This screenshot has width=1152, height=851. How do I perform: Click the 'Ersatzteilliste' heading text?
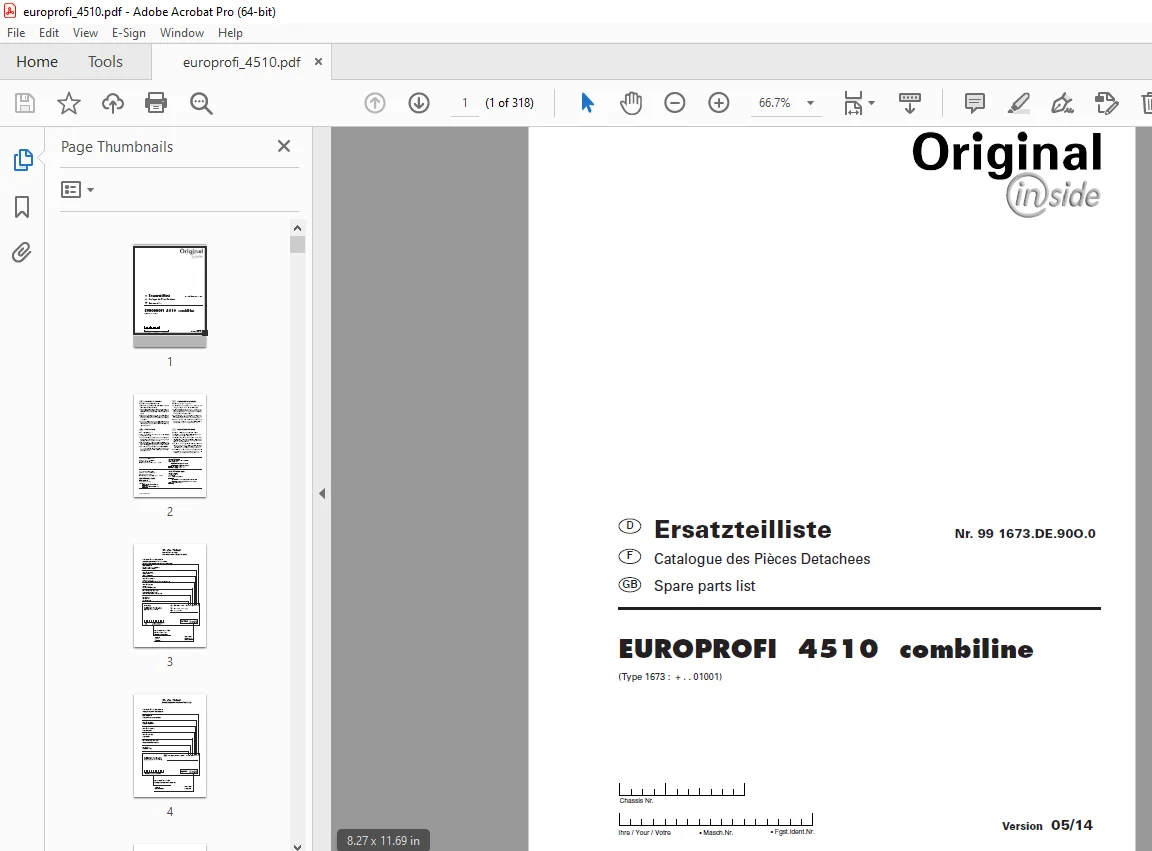(742, 529)
